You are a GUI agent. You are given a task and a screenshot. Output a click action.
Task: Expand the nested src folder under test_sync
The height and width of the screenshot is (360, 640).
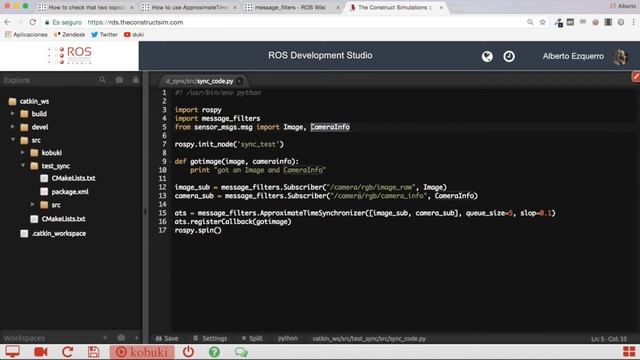pos(33,204)
